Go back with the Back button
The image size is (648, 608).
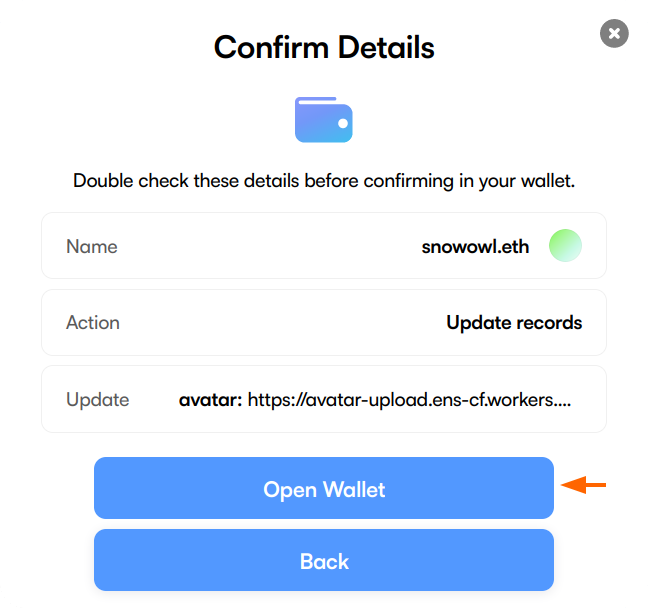click(324, 561)
